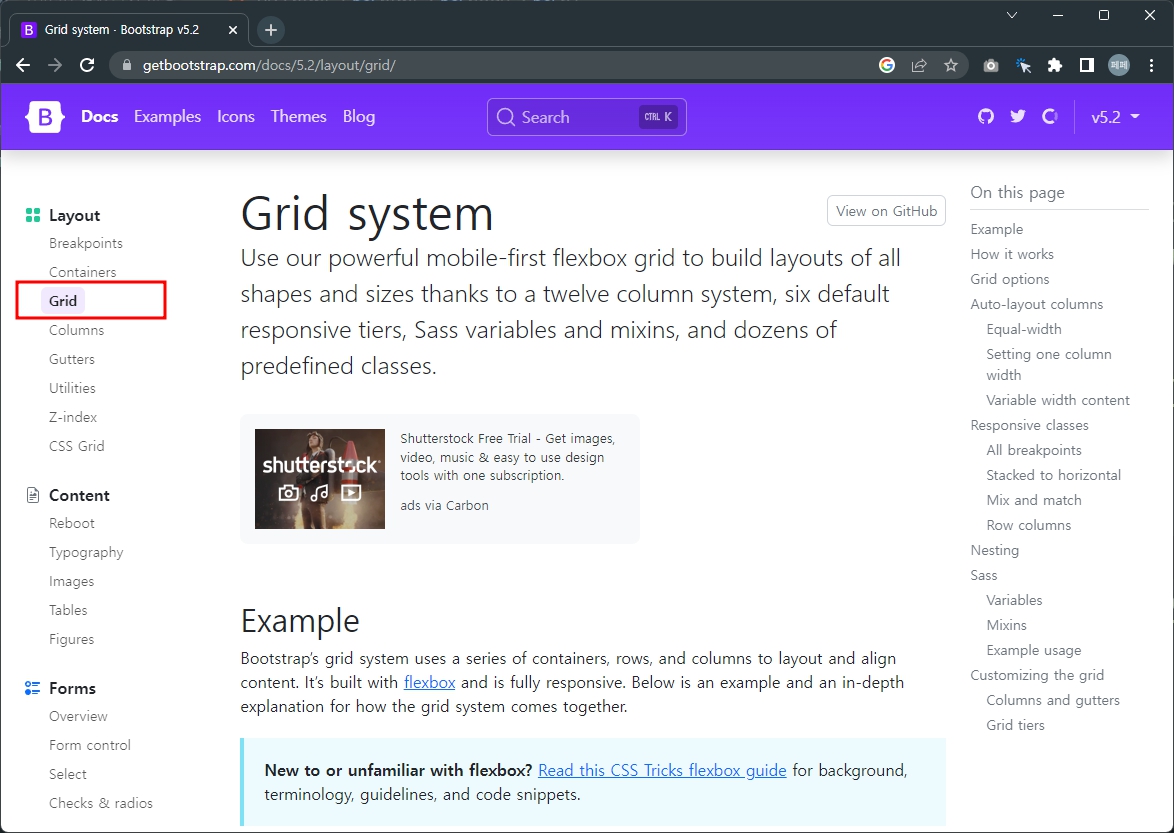Viewport: 1174px width, 833px height.
Task: Open Chrome extensions via the puzzle icon
Action: click(1055, 64)
